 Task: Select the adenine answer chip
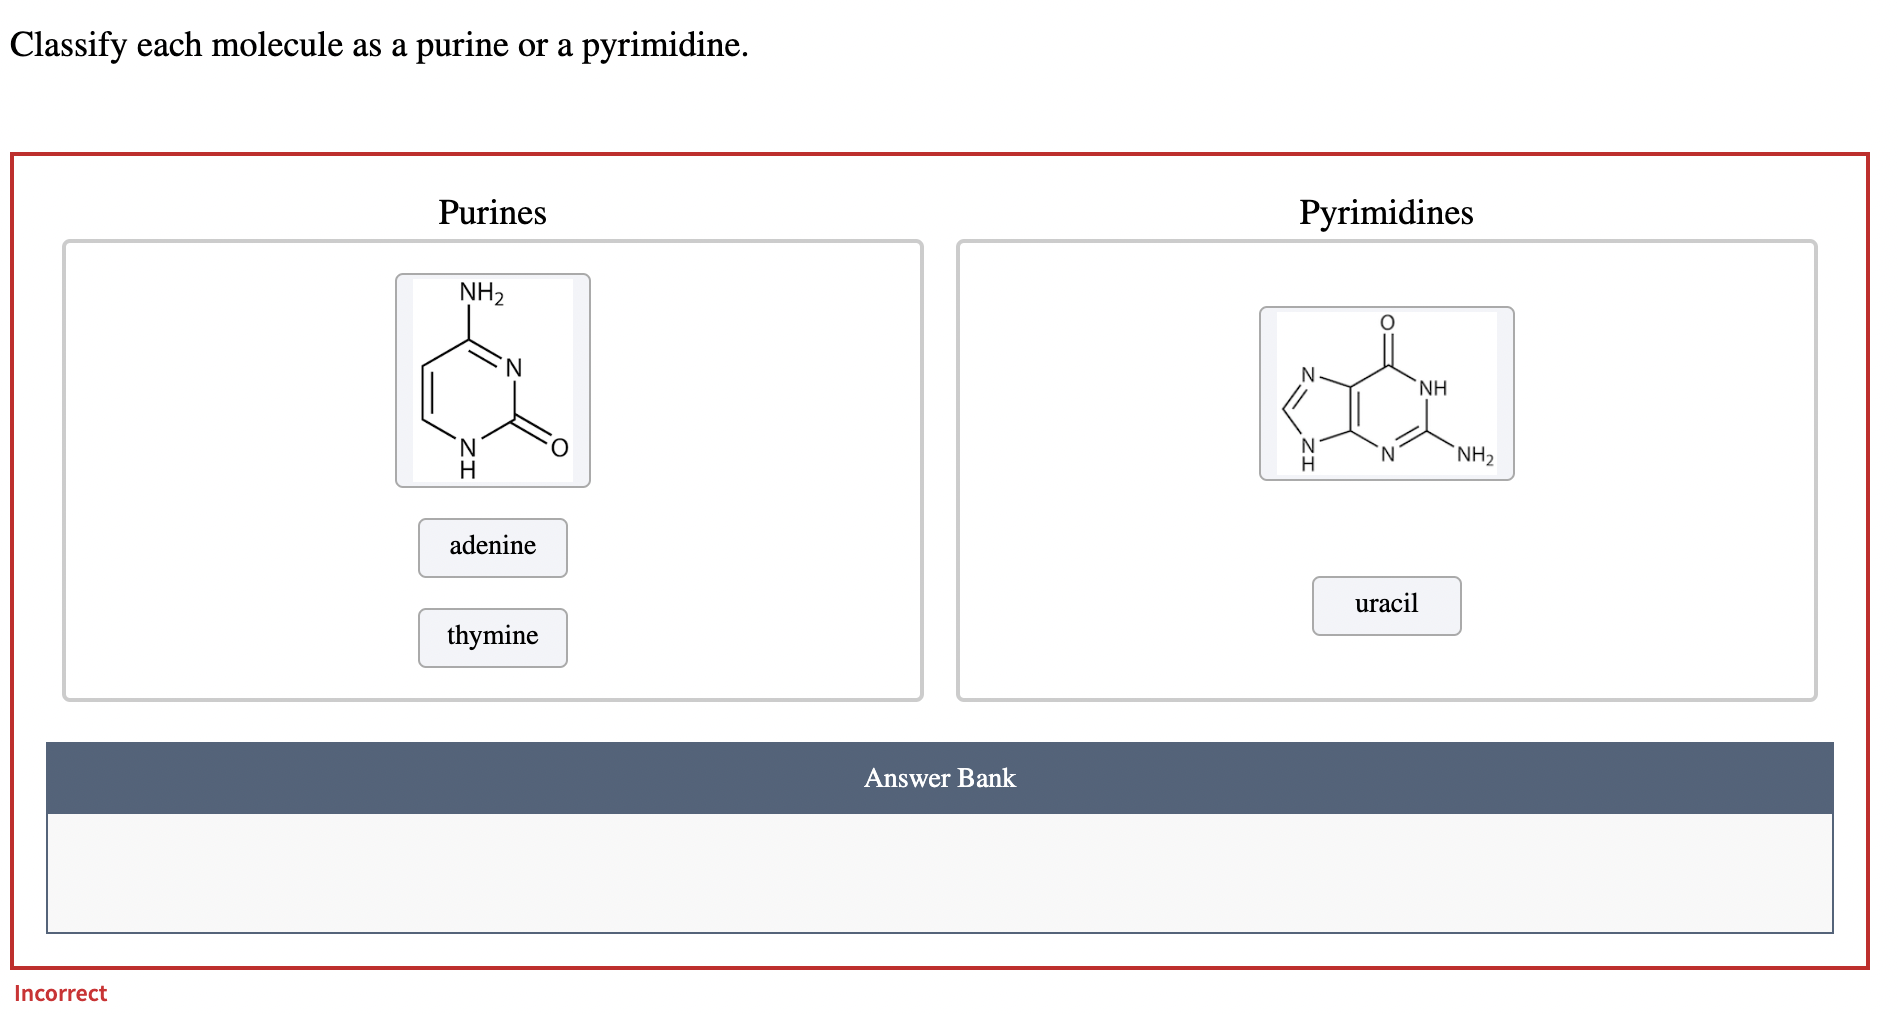[492, 547]
